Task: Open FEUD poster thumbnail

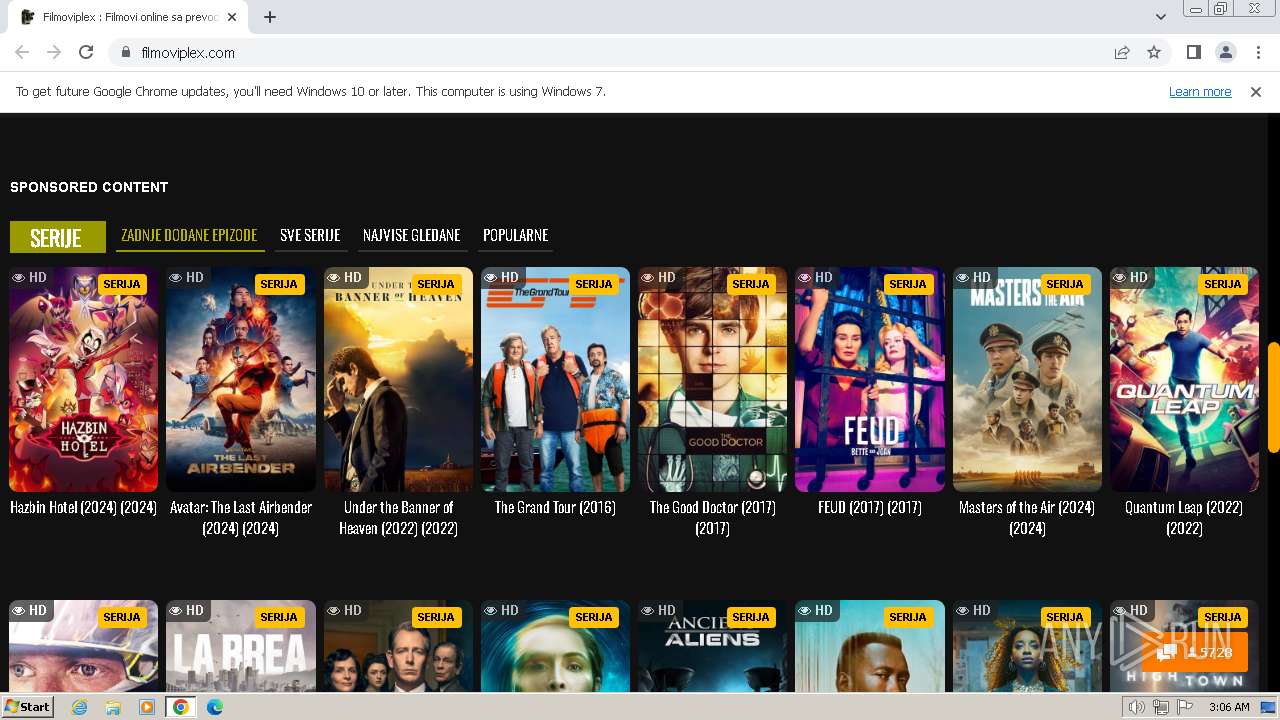Action: [870, 379]
